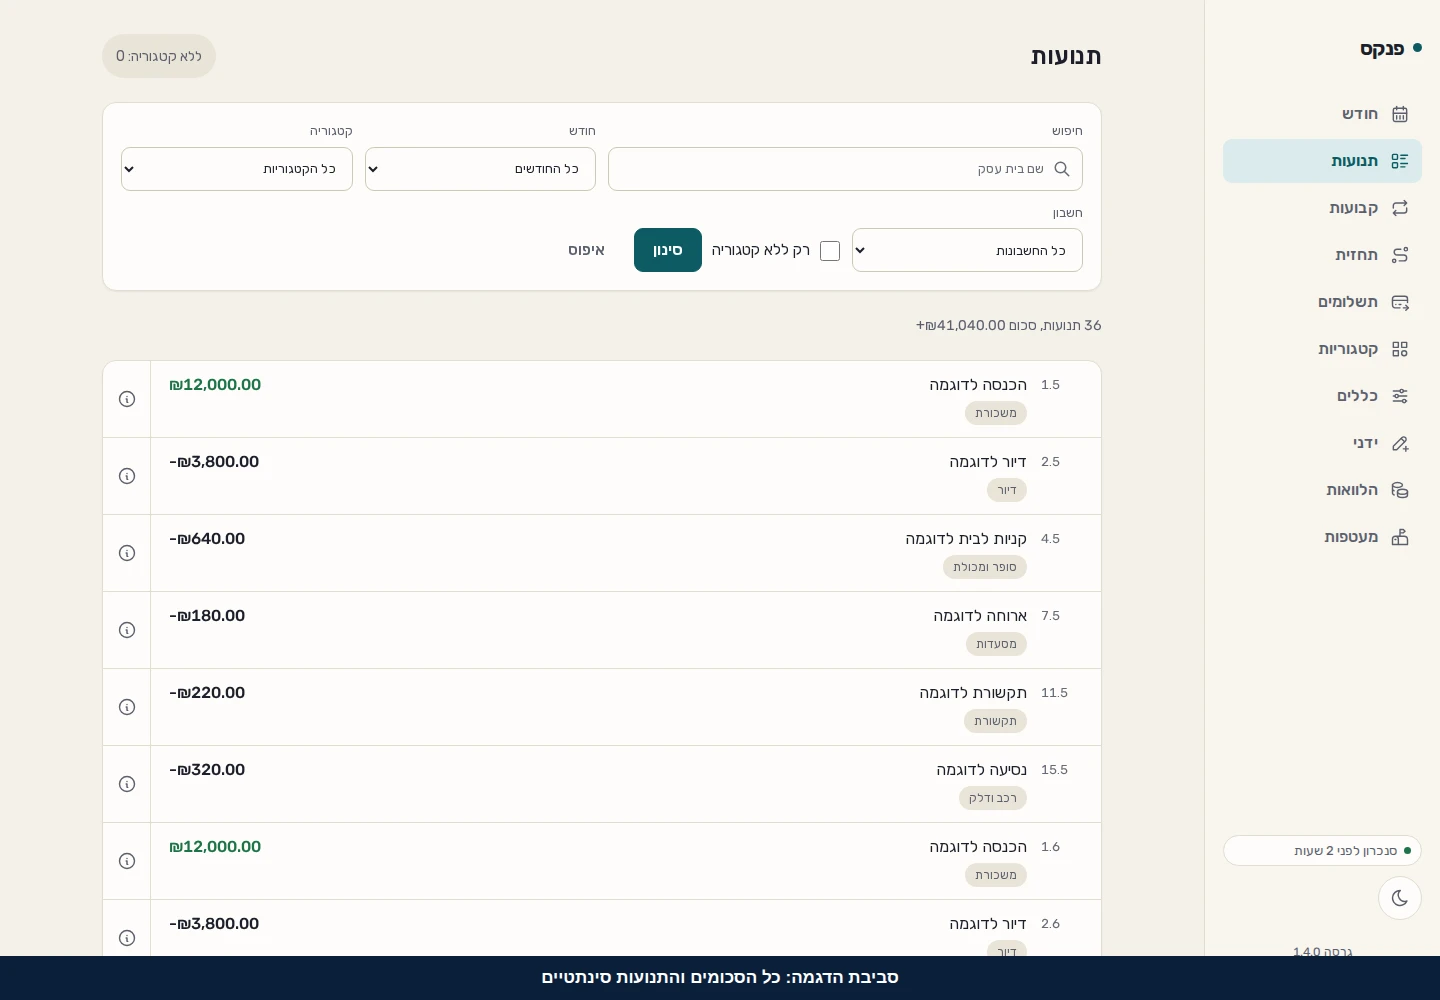Show info for the 1.6 הכנסה לדוגמה row
This screenshot has width=1440, height=1000.
click(x=127, y=861)
